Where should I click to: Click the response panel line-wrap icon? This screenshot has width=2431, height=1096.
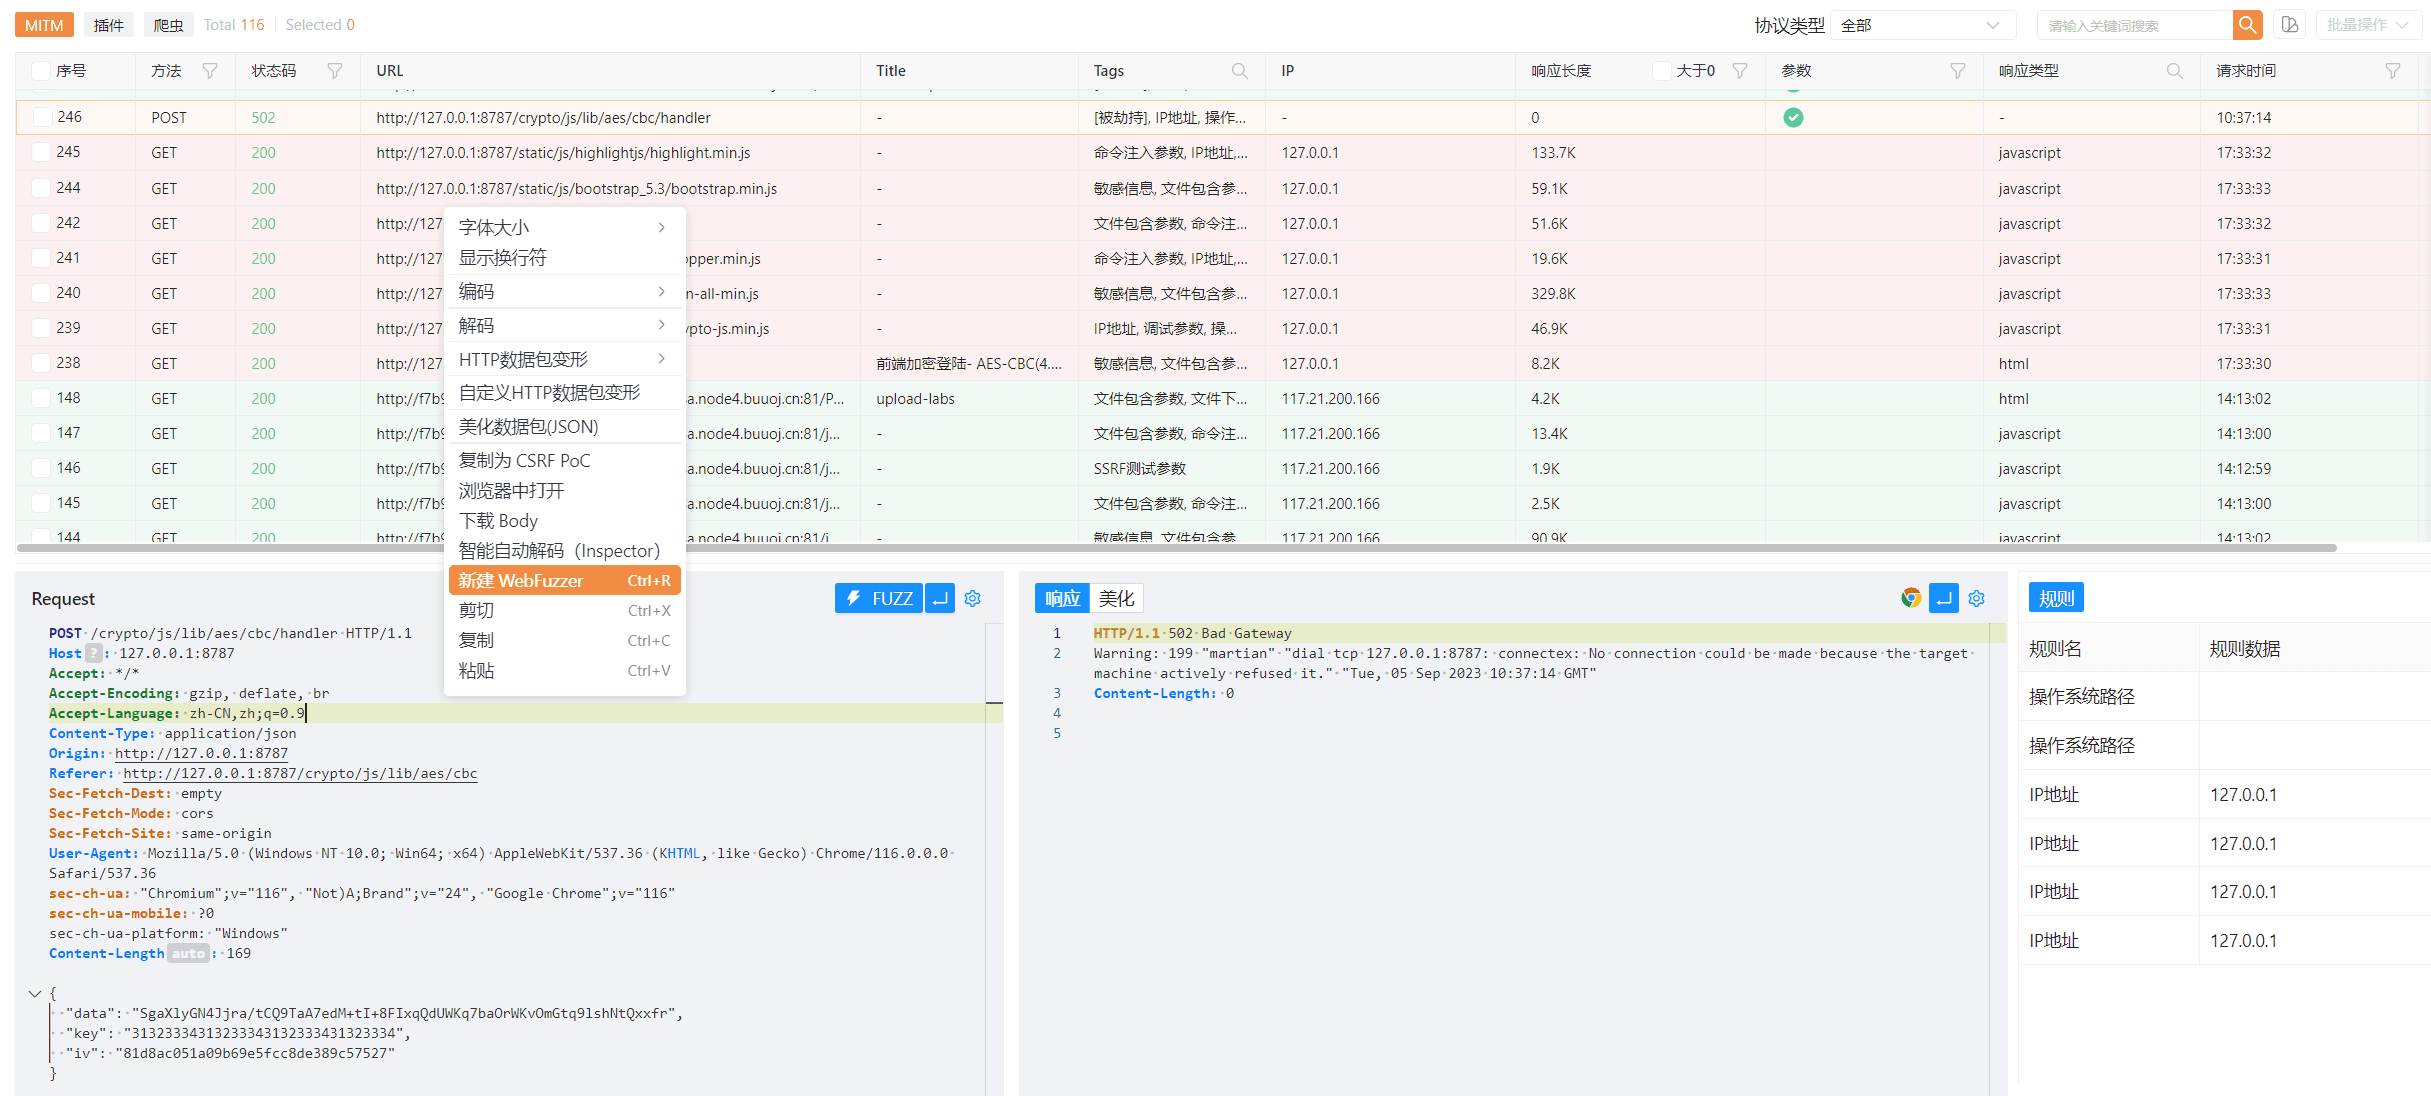click(1943, 598)
